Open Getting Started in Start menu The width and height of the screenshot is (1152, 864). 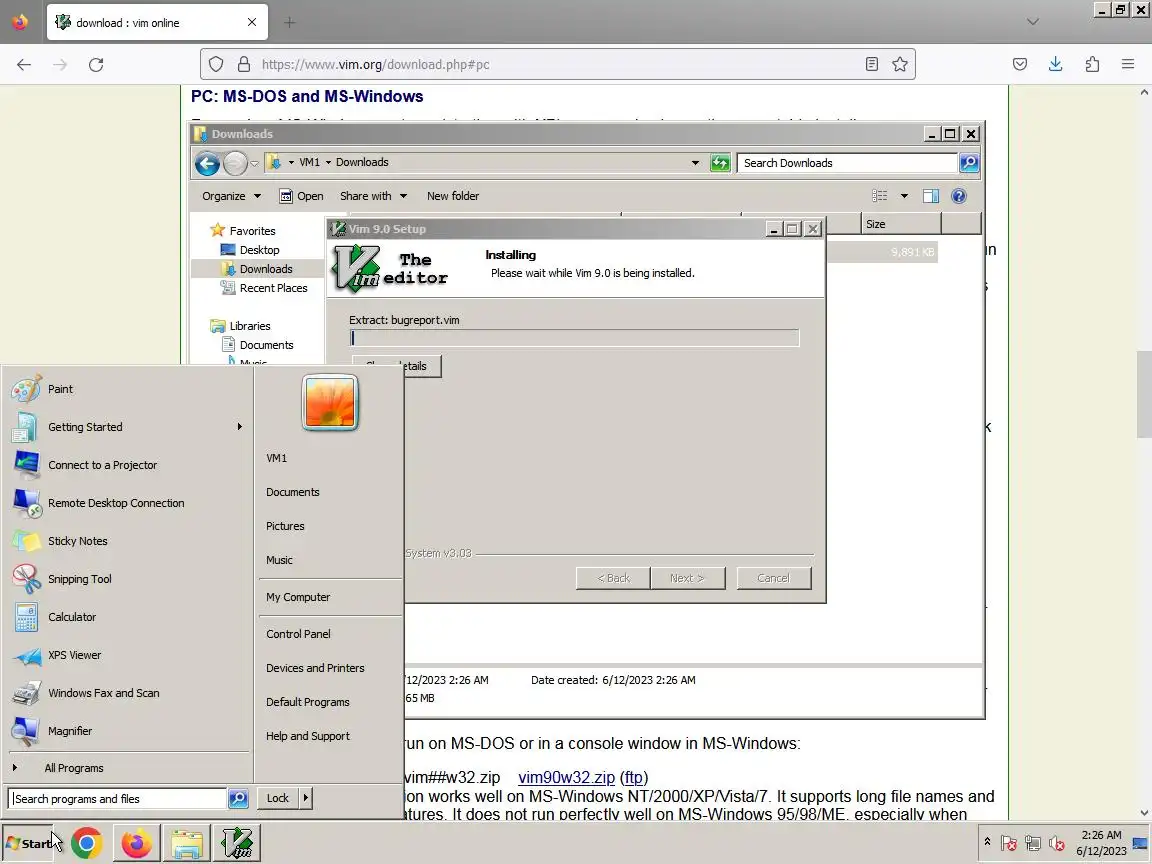coord(85,427)
